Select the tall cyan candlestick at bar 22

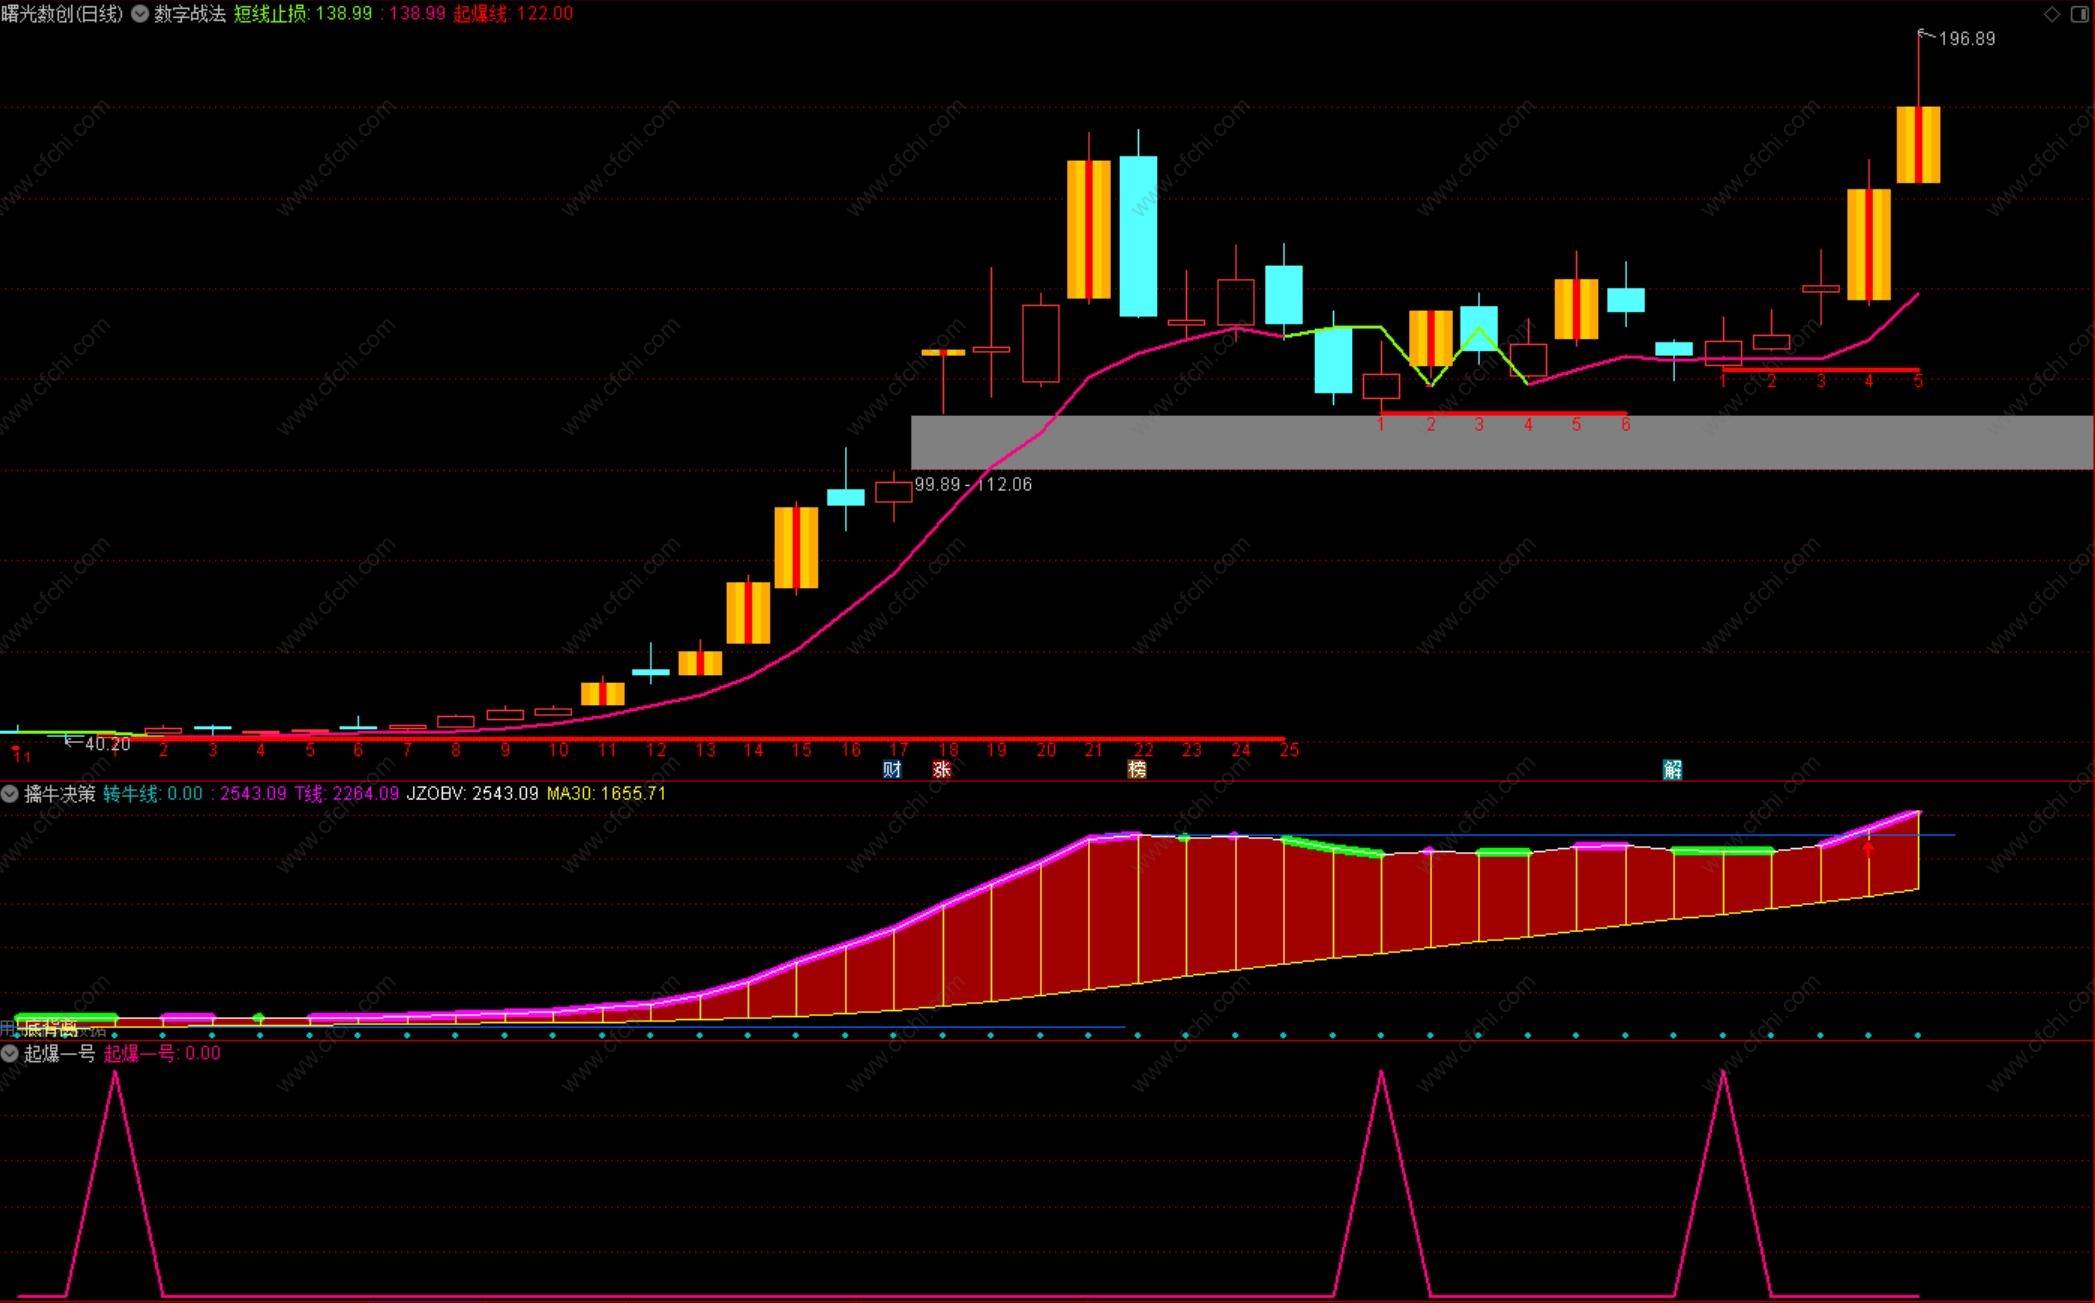point(1138,236)
